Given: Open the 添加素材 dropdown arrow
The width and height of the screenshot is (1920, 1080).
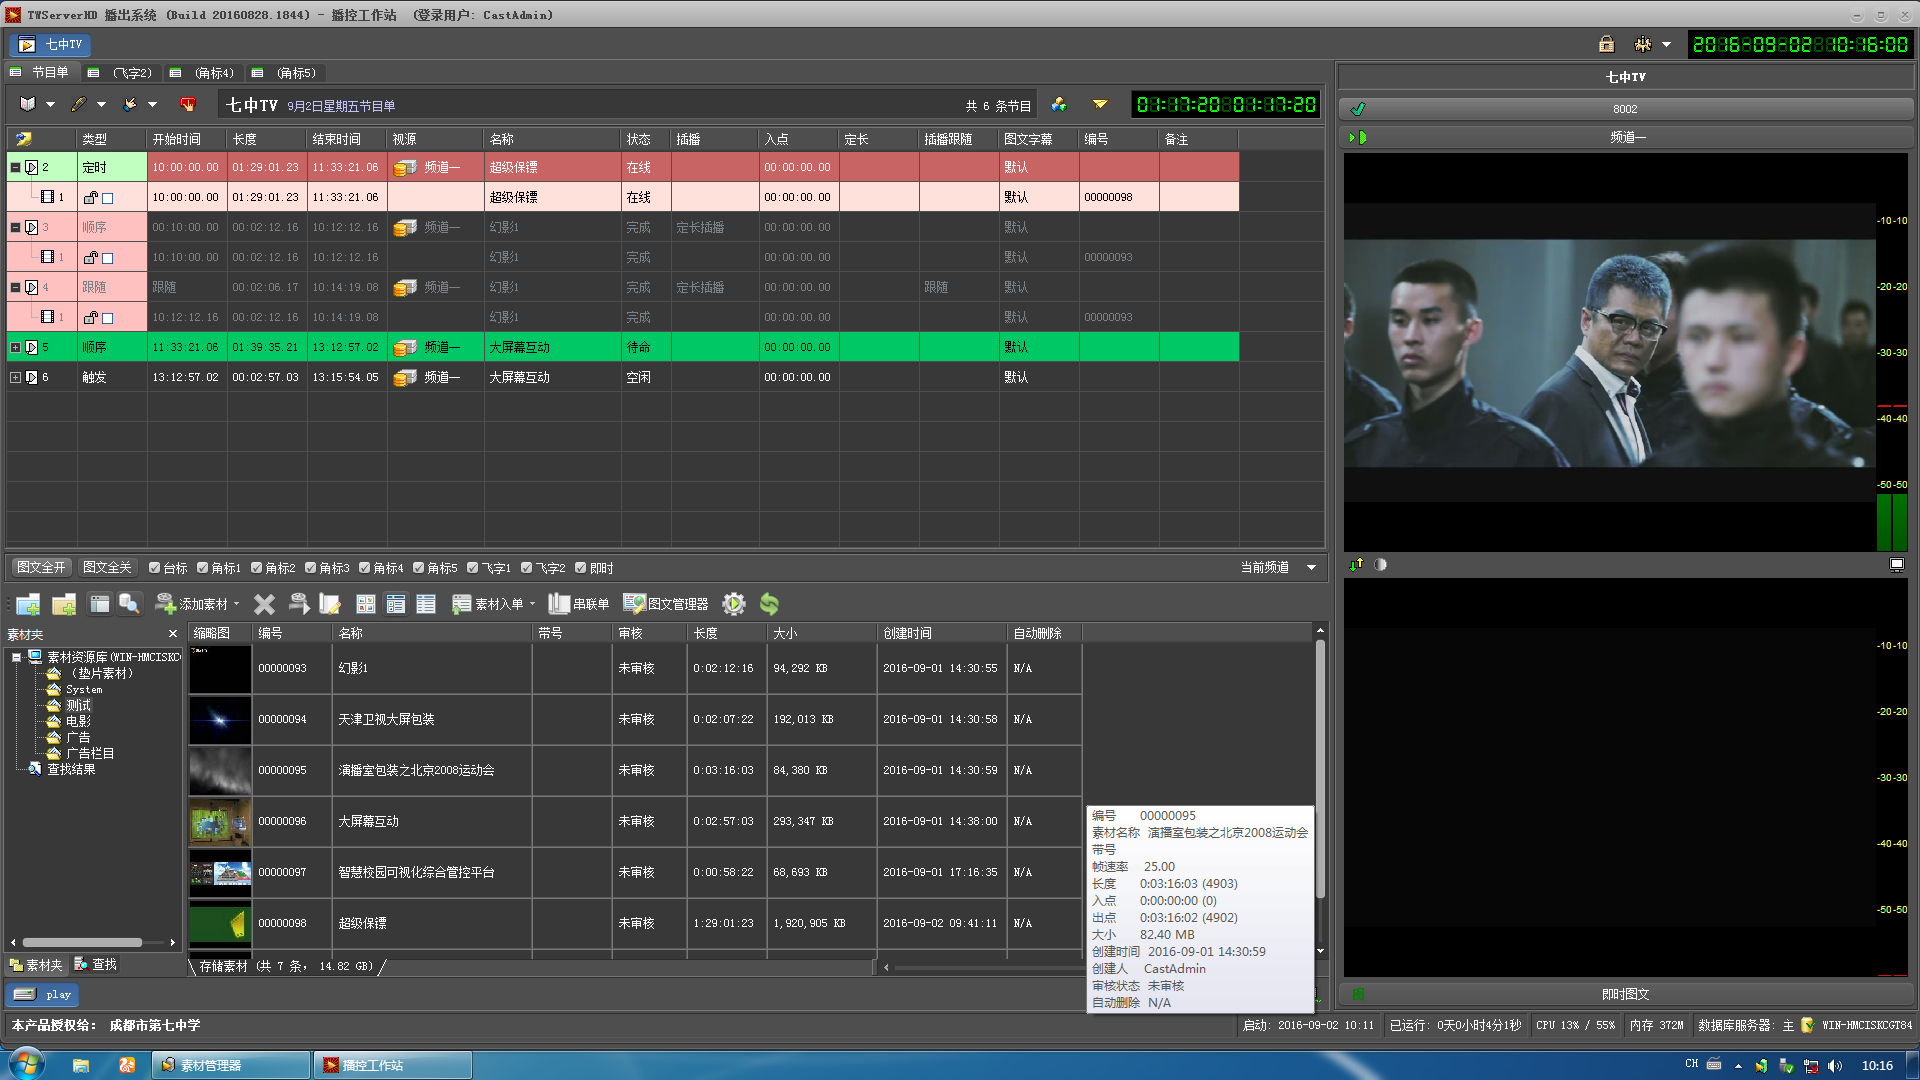Looking at the screenshot, I should coord(237,604).
